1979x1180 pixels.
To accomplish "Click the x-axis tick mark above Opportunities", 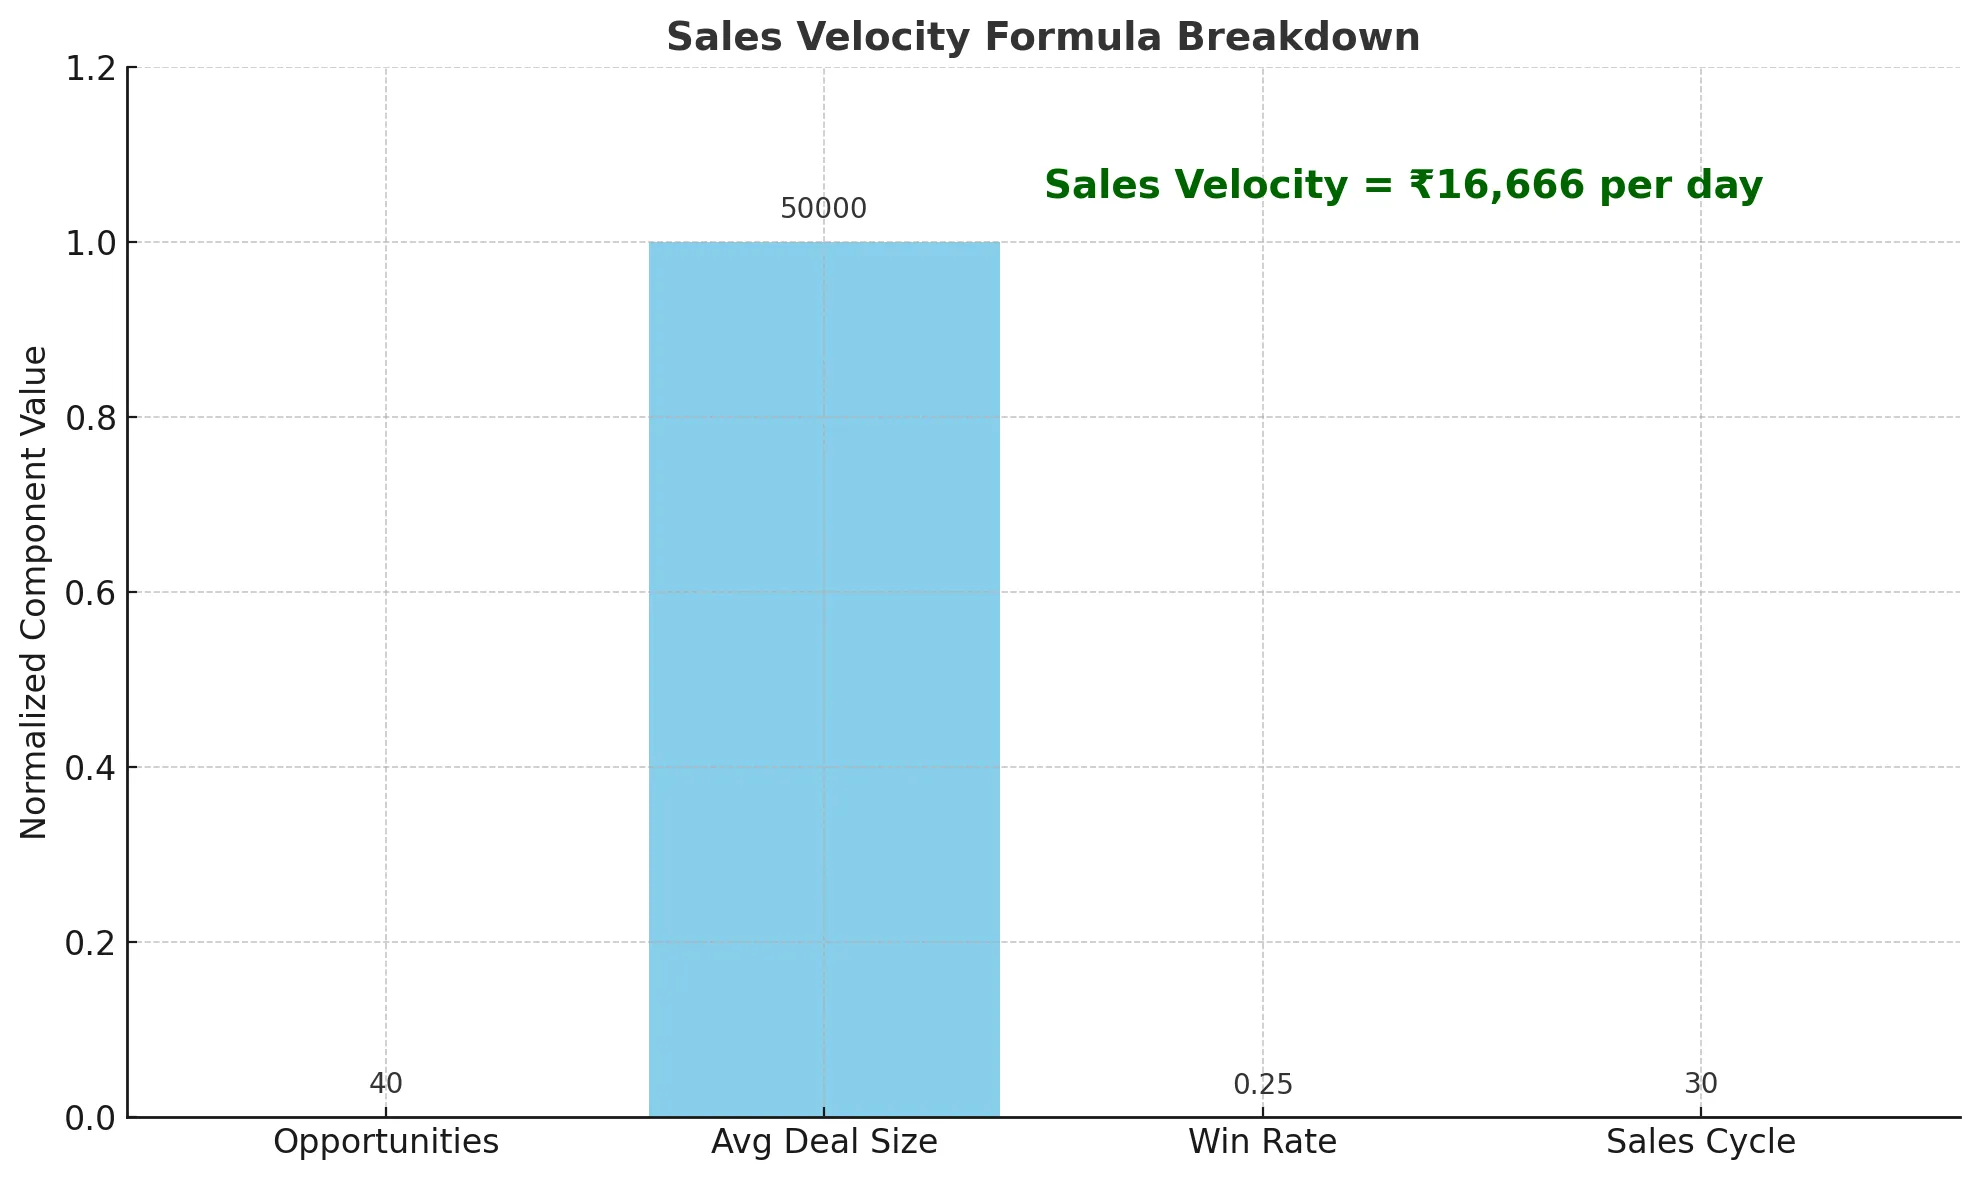I will (x=386, y=1112).
